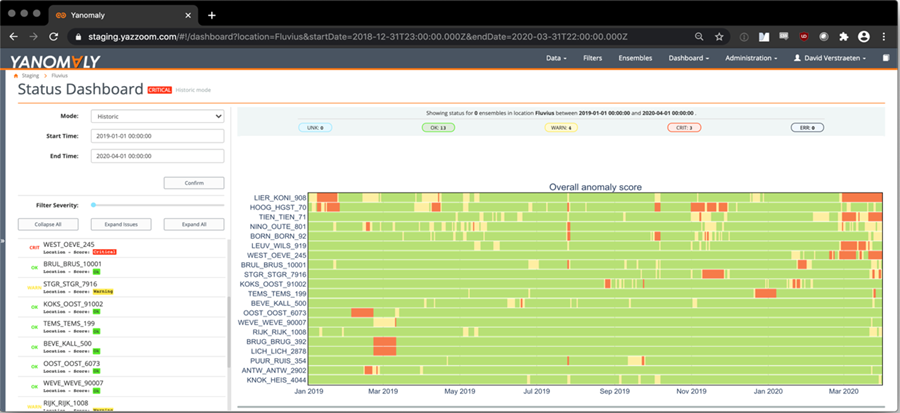Image resolution: width=900 pixels, height=413 pixels.
Task: Open the document icon at navbar right
Action: (886, 58)
